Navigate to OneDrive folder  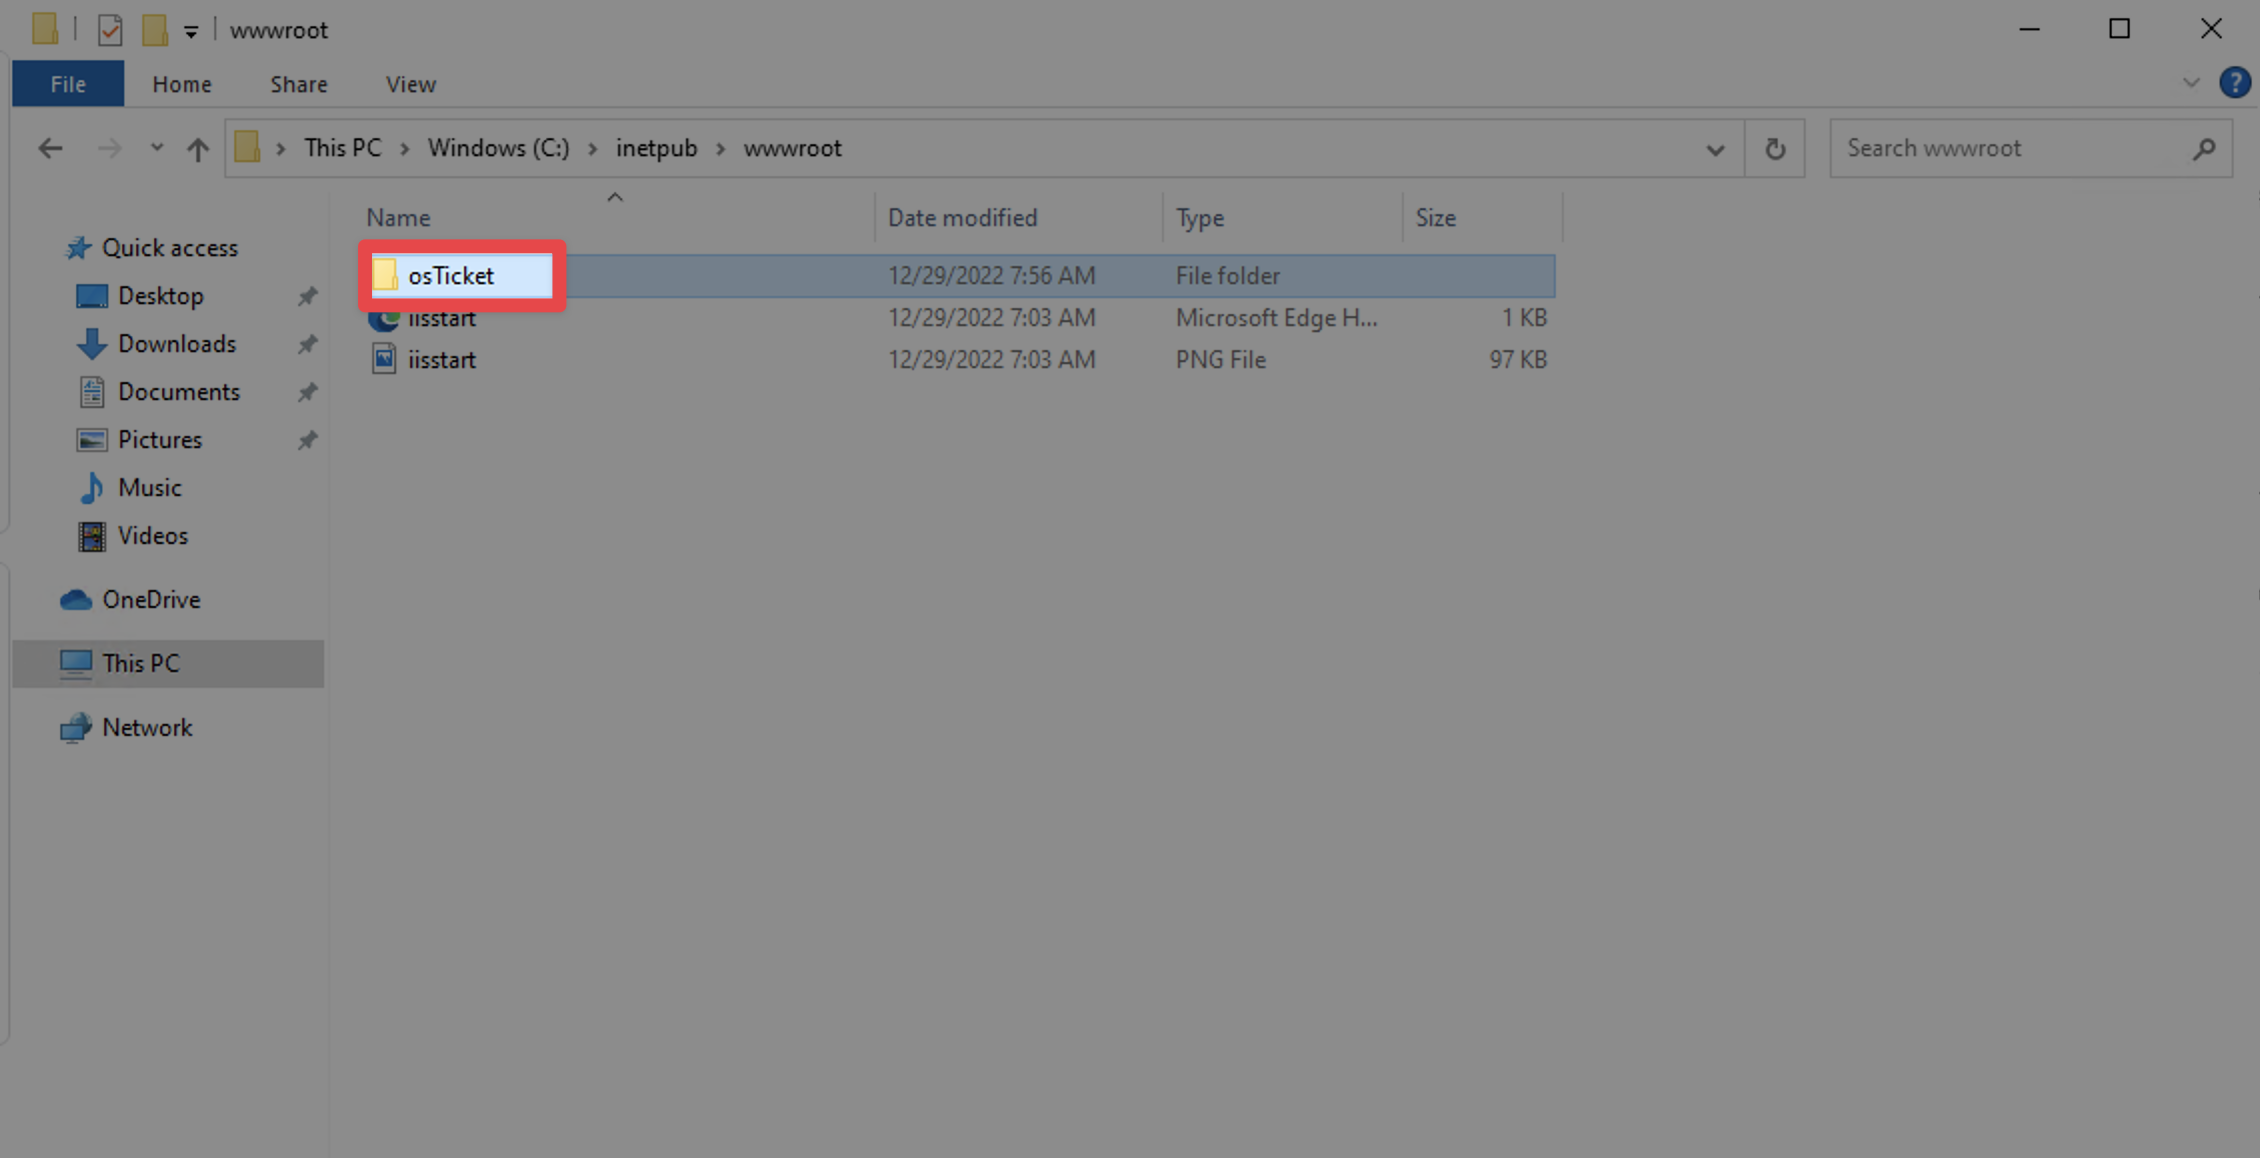click(151, 600)
